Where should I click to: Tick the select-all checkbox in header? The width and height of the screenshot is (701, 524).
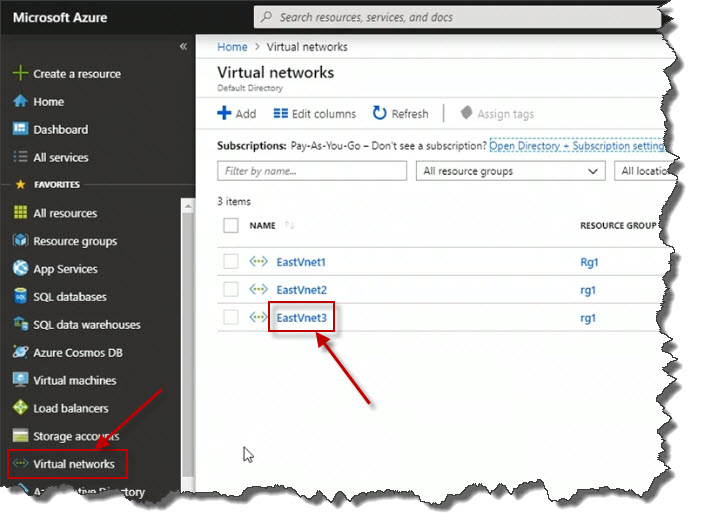(x=231, y=225)
